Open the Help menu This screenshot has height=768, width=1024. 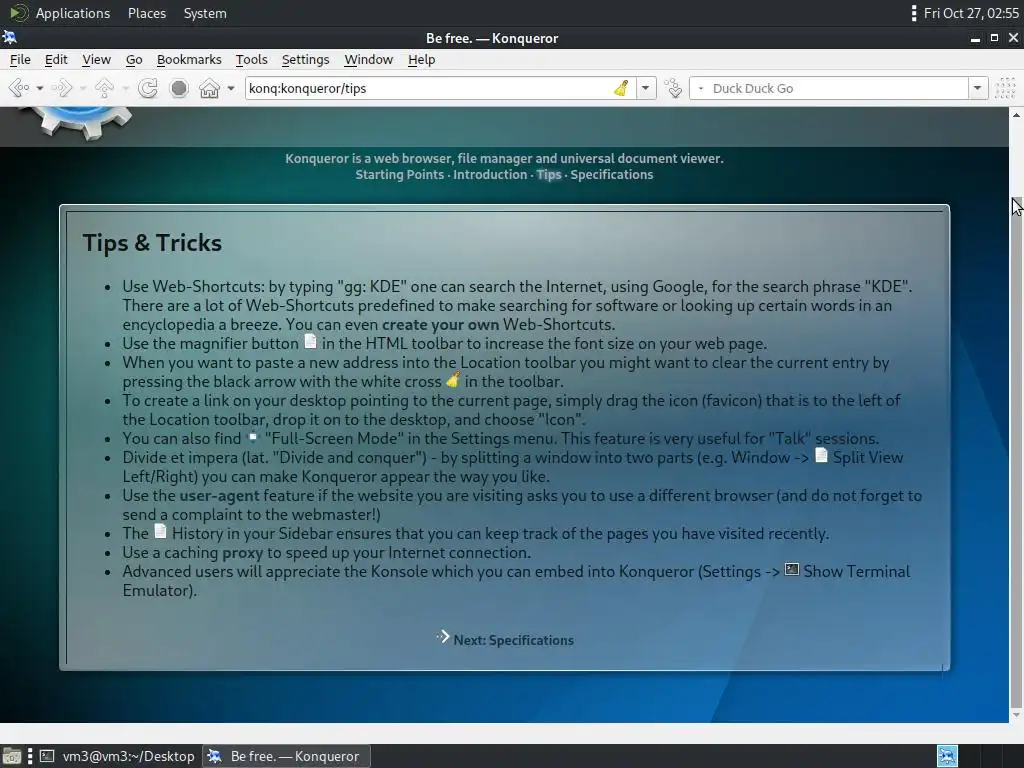(x=421, y=59)
